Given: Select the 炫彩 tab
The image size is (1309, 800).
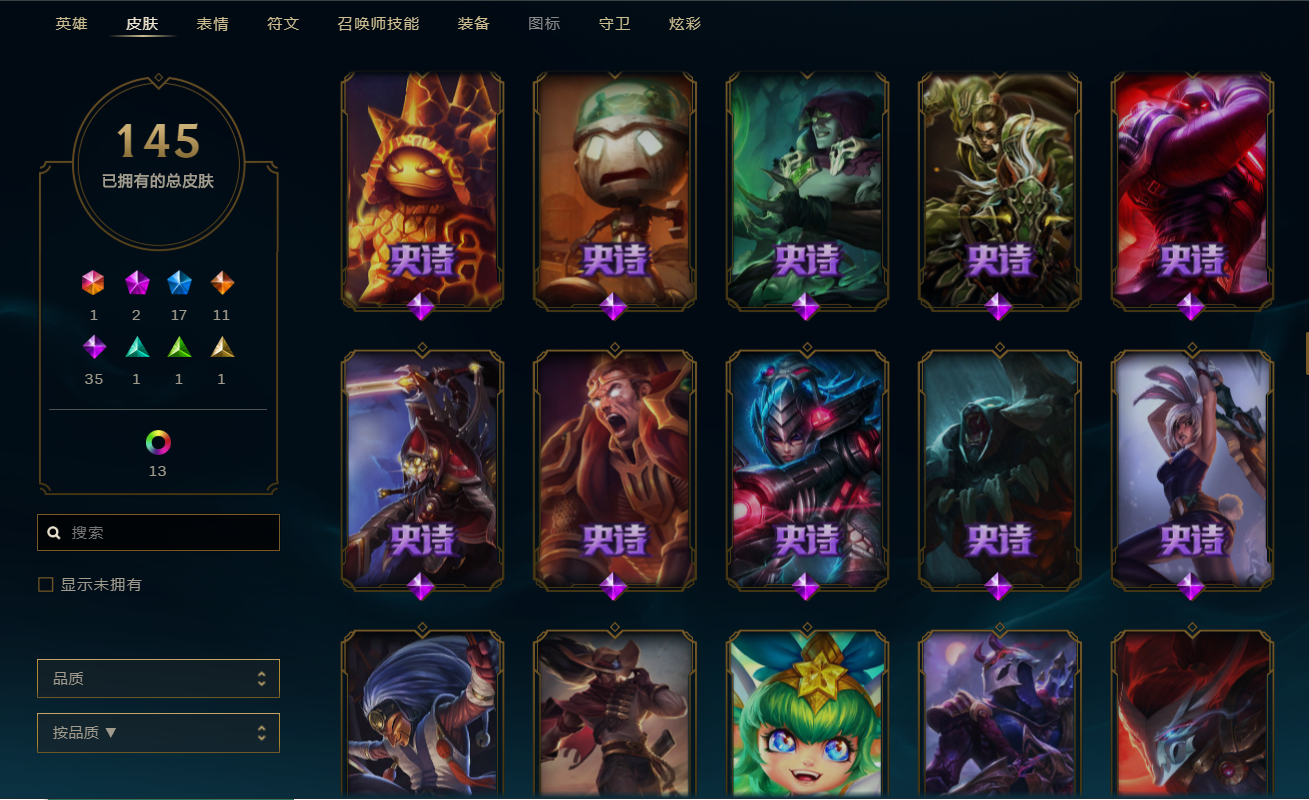Looking at the screenshot, I should pos(685,23).
